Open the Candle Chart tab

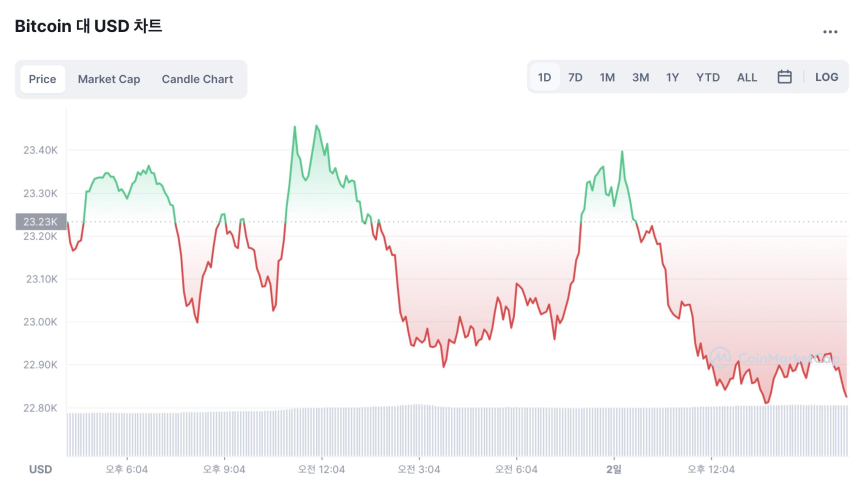tap(197, 79)
